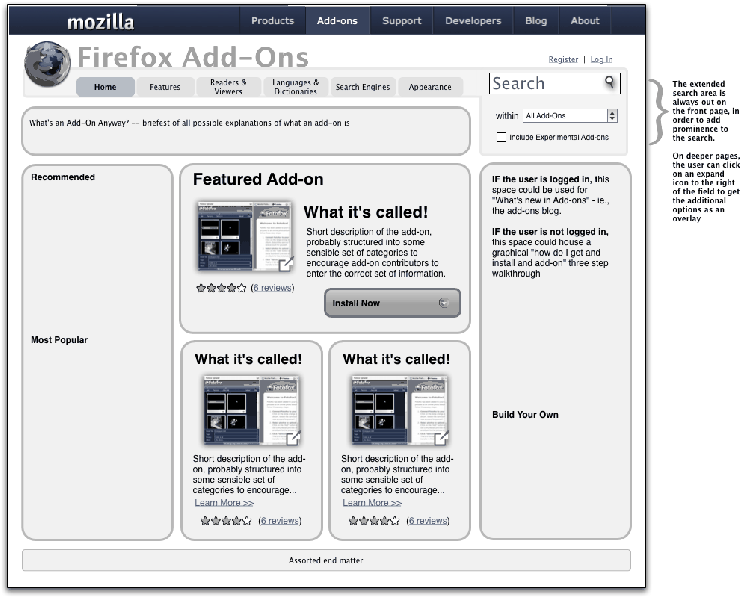The width and height of the screenshot is (746, 599).
Task: Open the Readers & Viewers tab
Action: [228, 87]
